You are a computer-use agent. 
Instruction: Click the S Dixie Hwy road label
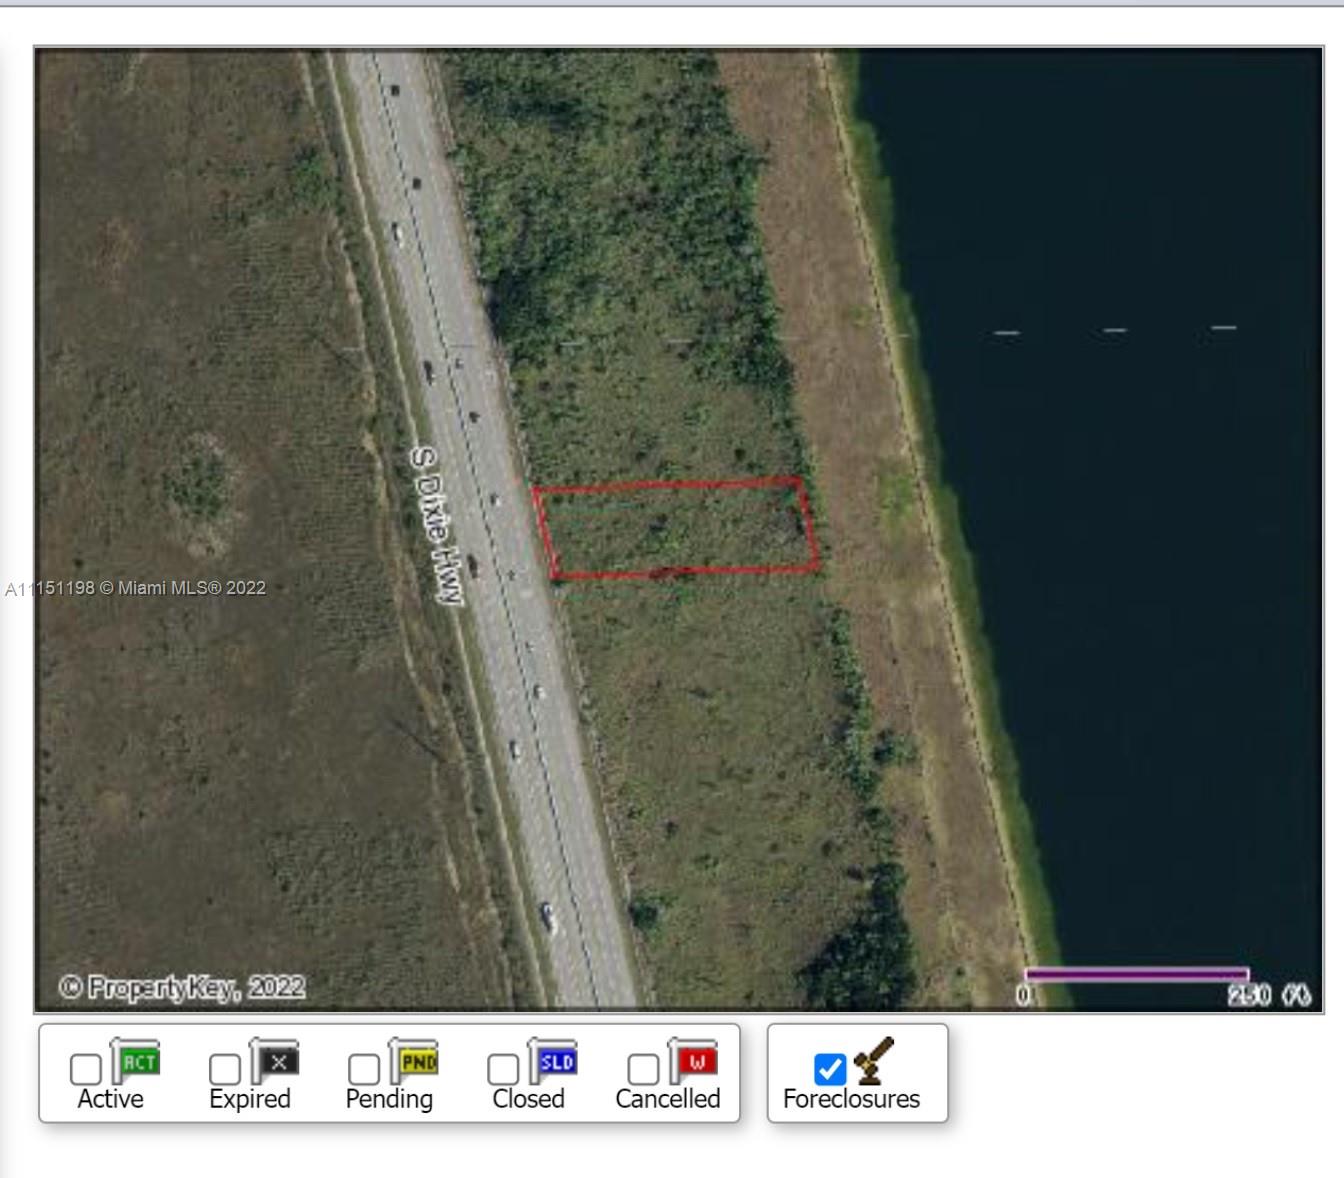tap(439, 526)
